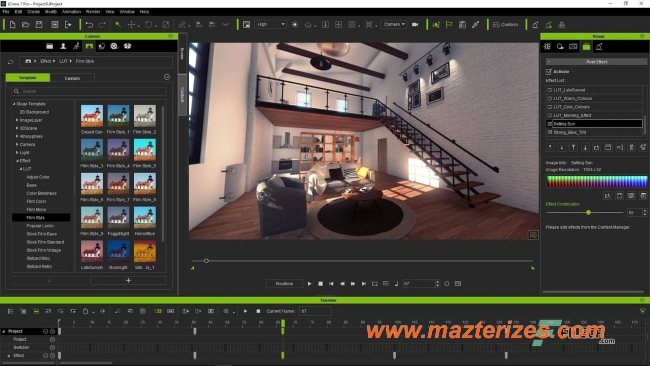Viewport: 650px width, 366px height.
Task: Open the Animation menu
Action: [71, 12]
